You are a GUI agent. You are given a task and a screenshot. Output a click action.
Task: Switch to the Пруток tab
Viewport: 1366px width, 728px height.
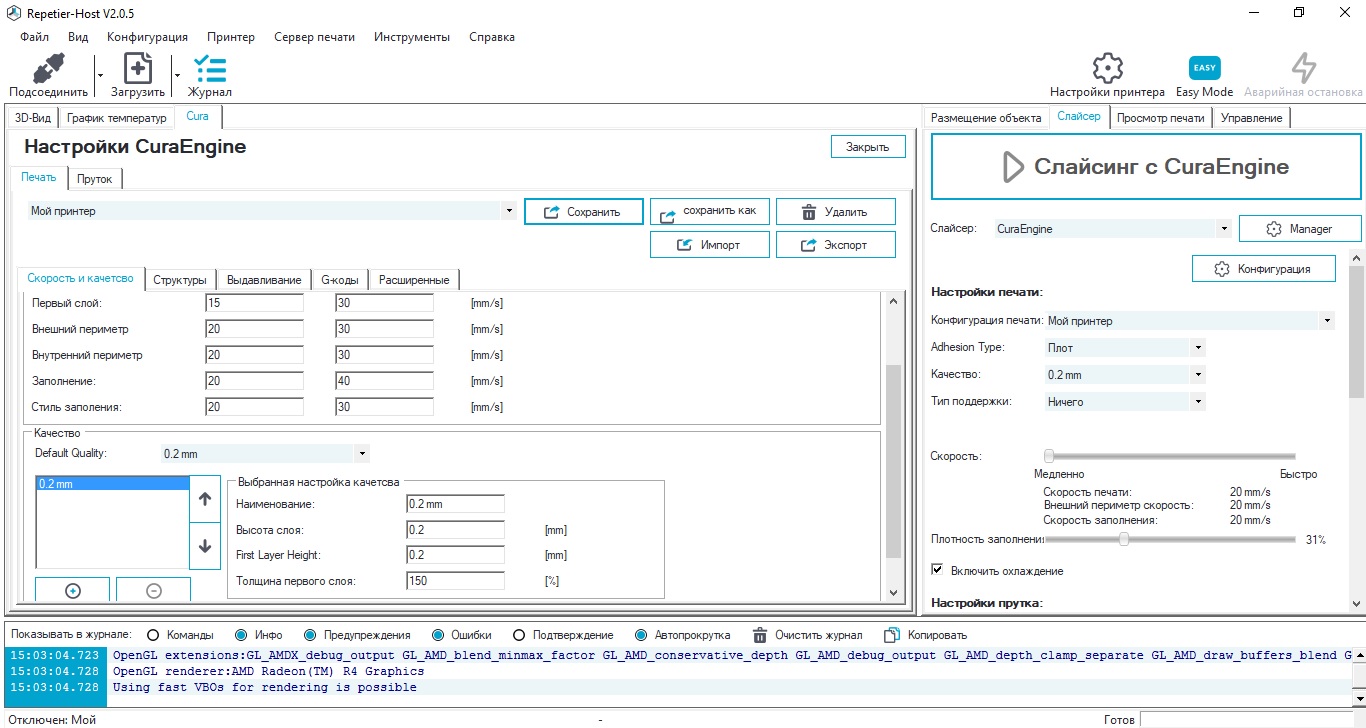click(x=95, y=179)
